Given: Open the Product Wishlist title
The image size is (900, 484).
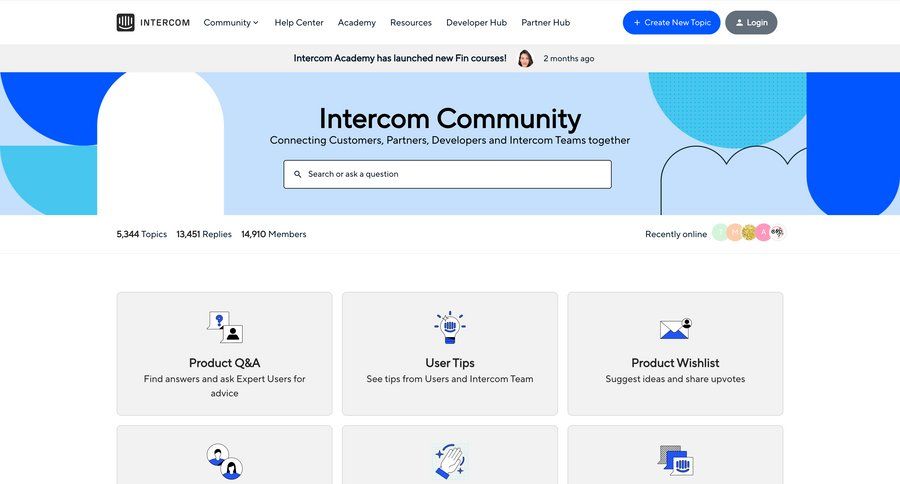Looking at the screenshot, I should click(675, 363).
